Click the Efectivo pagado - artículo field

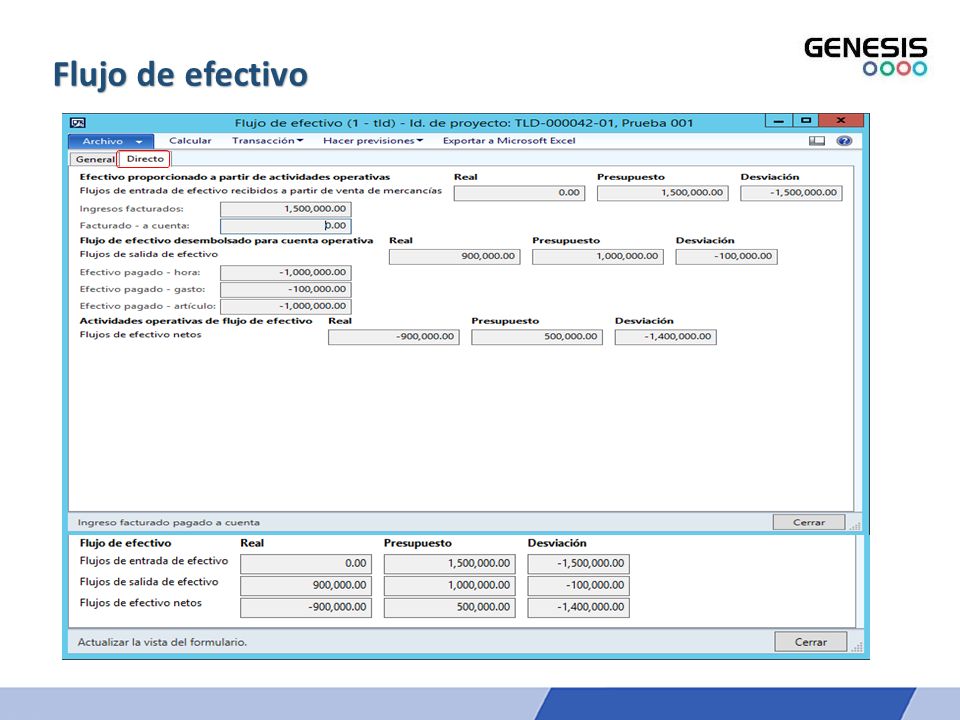coord(285,306)
